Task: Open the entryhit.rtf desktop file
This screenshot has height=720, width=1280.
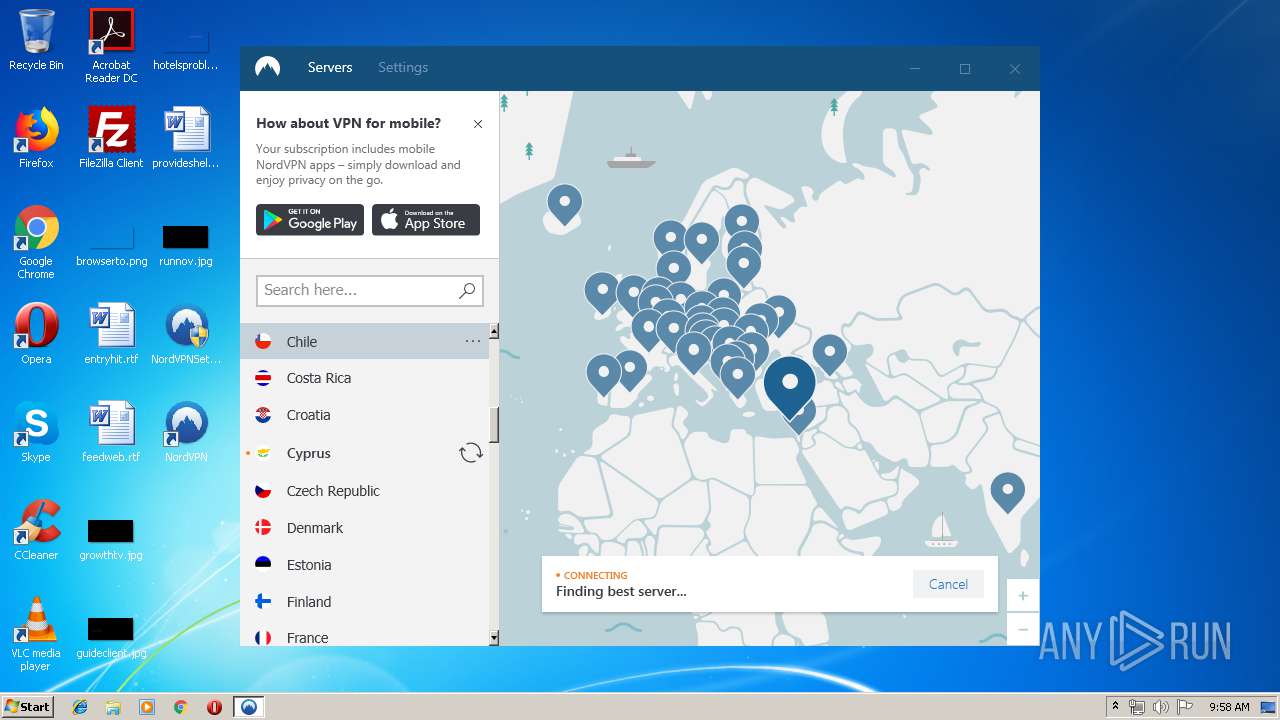Action: (111, 334)
